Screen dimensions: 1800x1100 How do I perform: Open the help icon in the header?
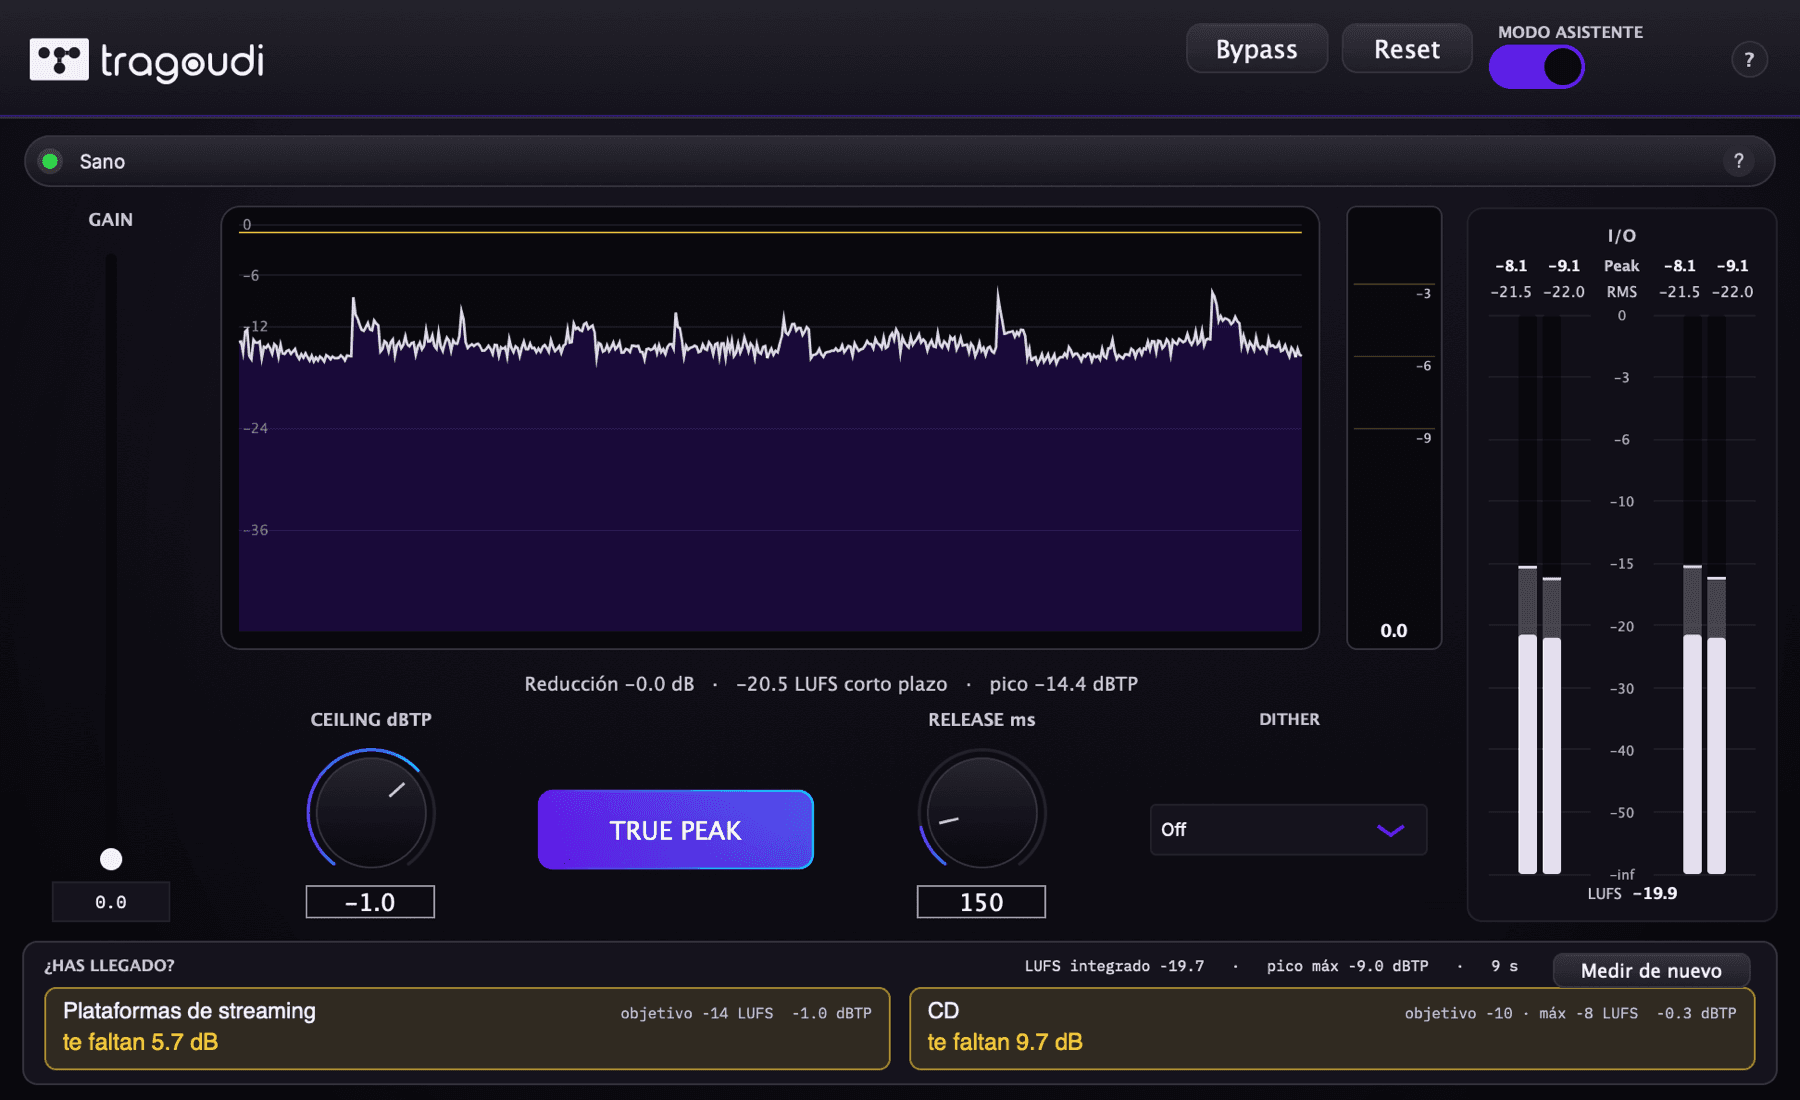(x=1749, y=60)
